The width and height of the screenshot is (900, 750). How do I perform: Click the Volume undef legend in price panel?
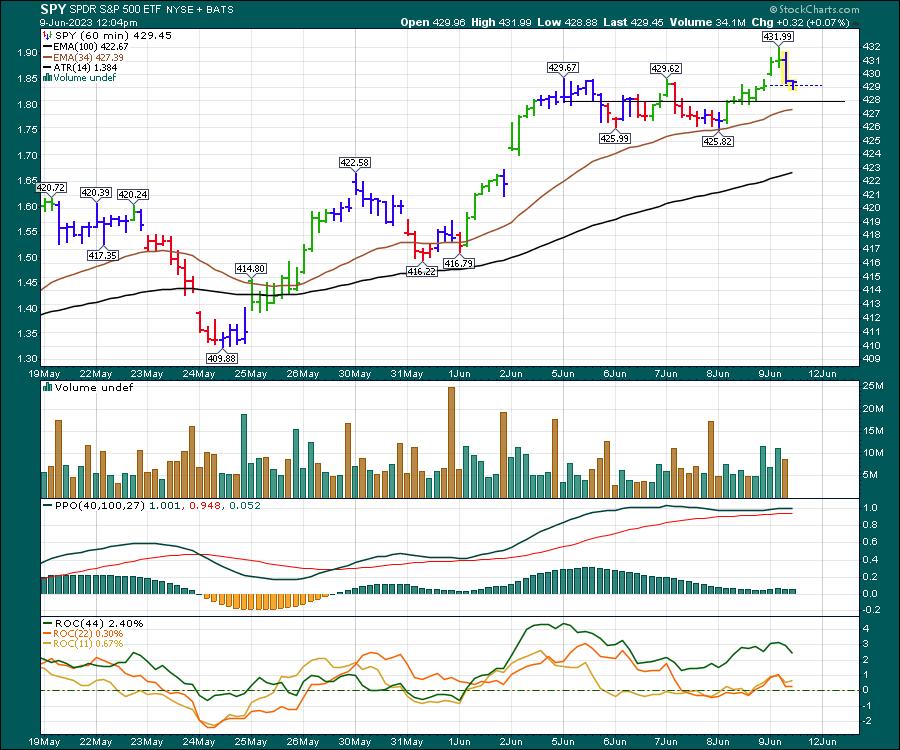coord(80,77)
